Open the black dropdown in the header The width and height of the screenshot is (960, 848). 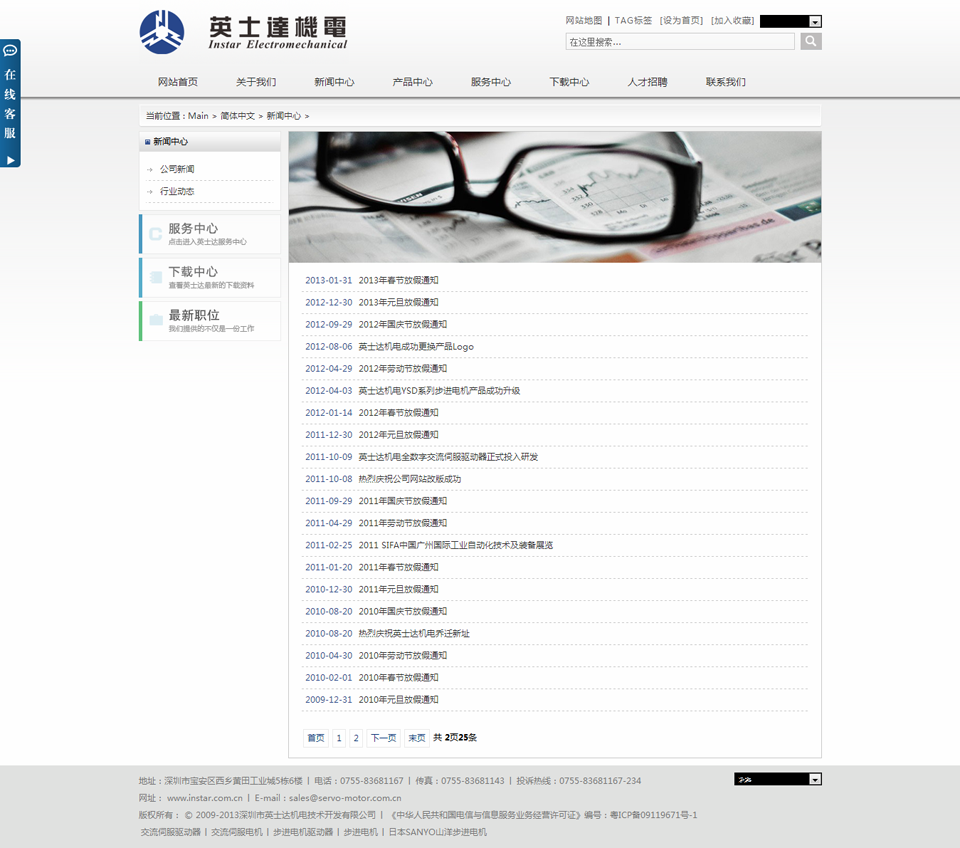coord(790,21)
